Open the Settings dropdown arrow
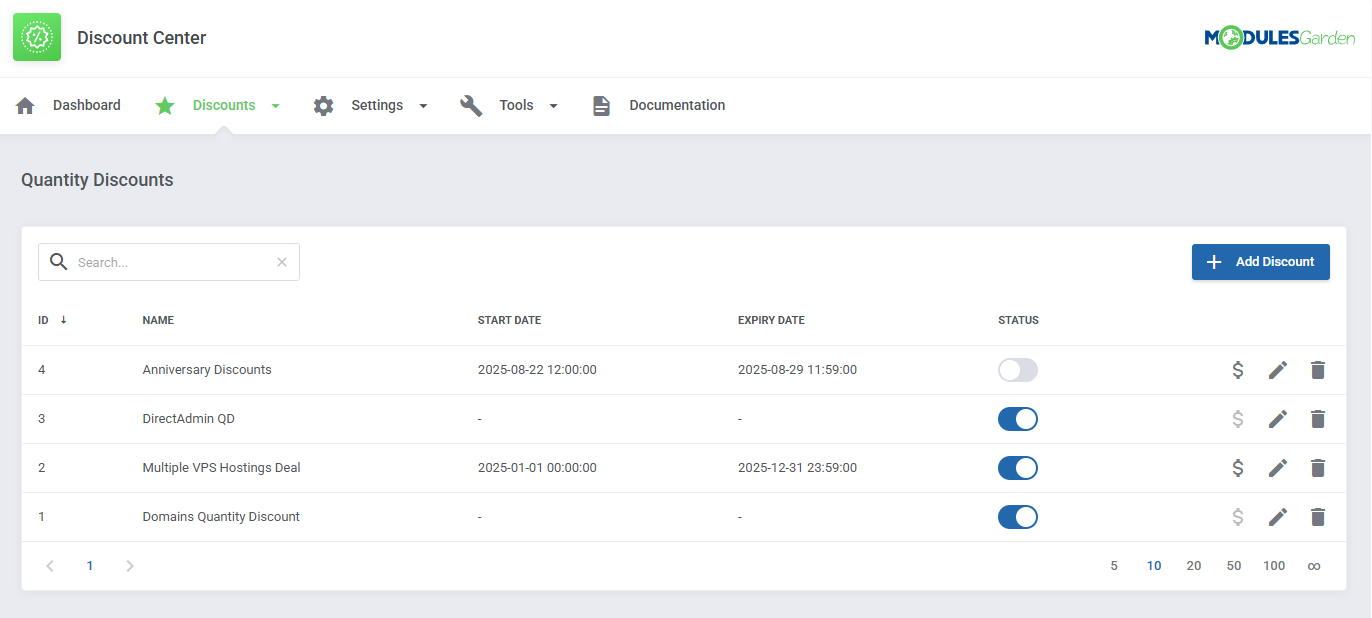The image size is (1372, 618). point(423,104)
